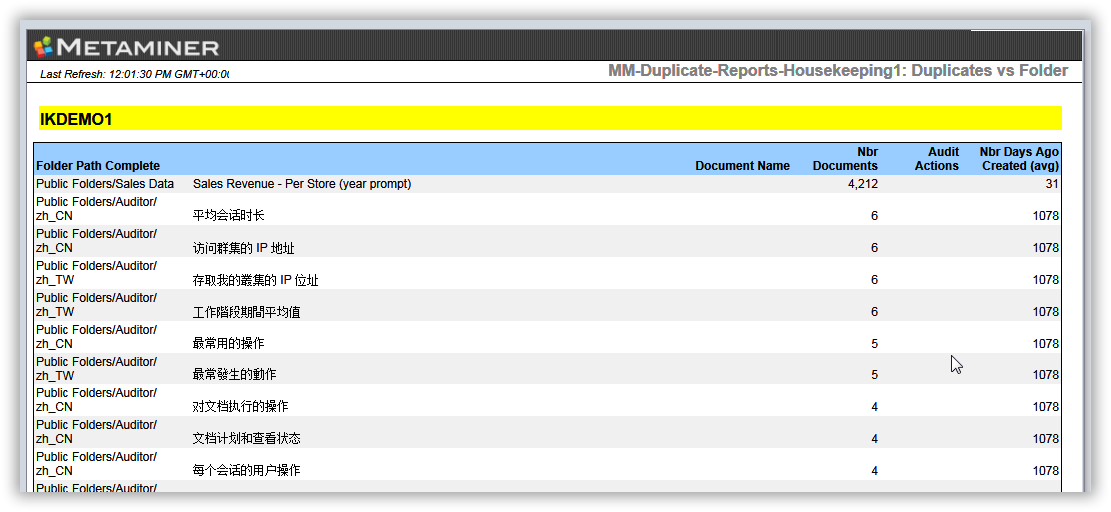This screenshot has height=512, width=1111.
Task: Click the 4,212 documents count value
Action: tap(864, 184)
